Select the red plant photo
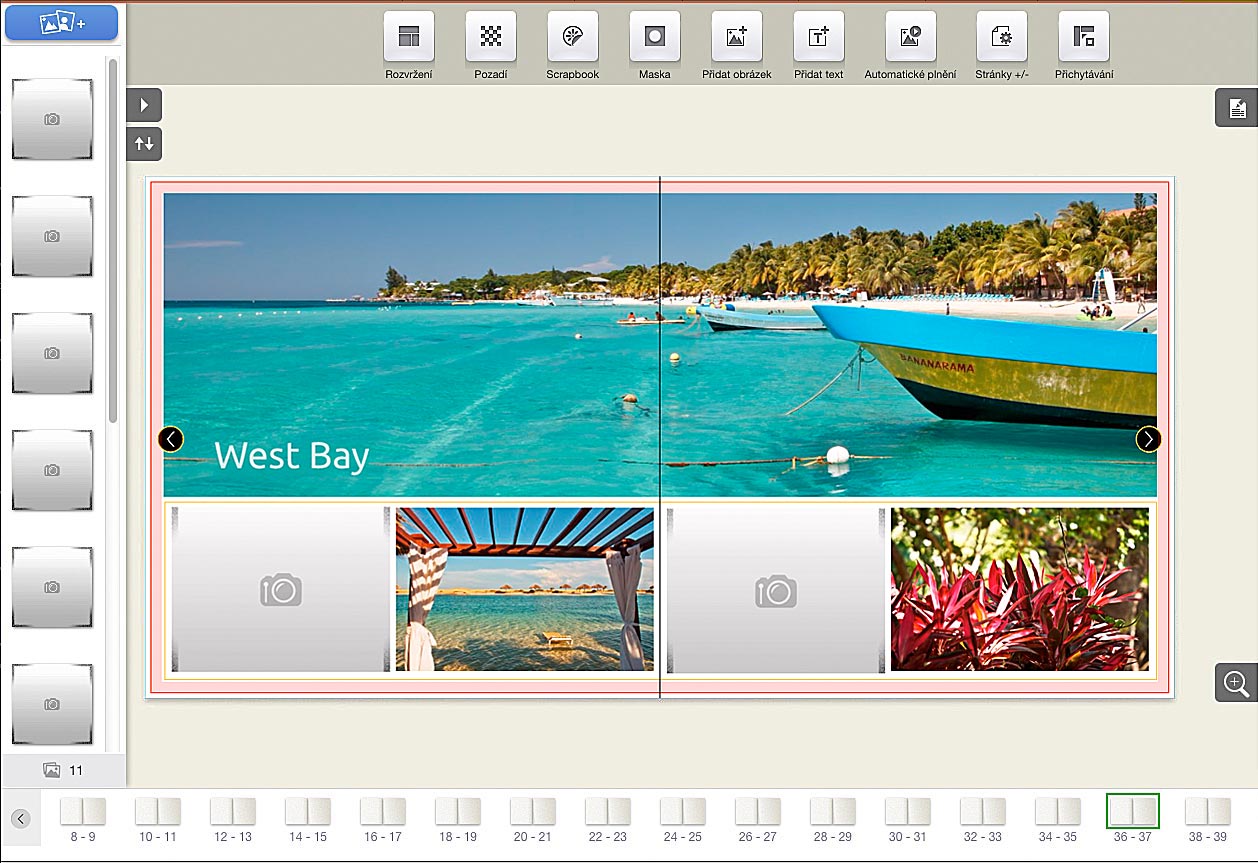The width and height of the screenshot is (1258, 863). pos(1020,589)
